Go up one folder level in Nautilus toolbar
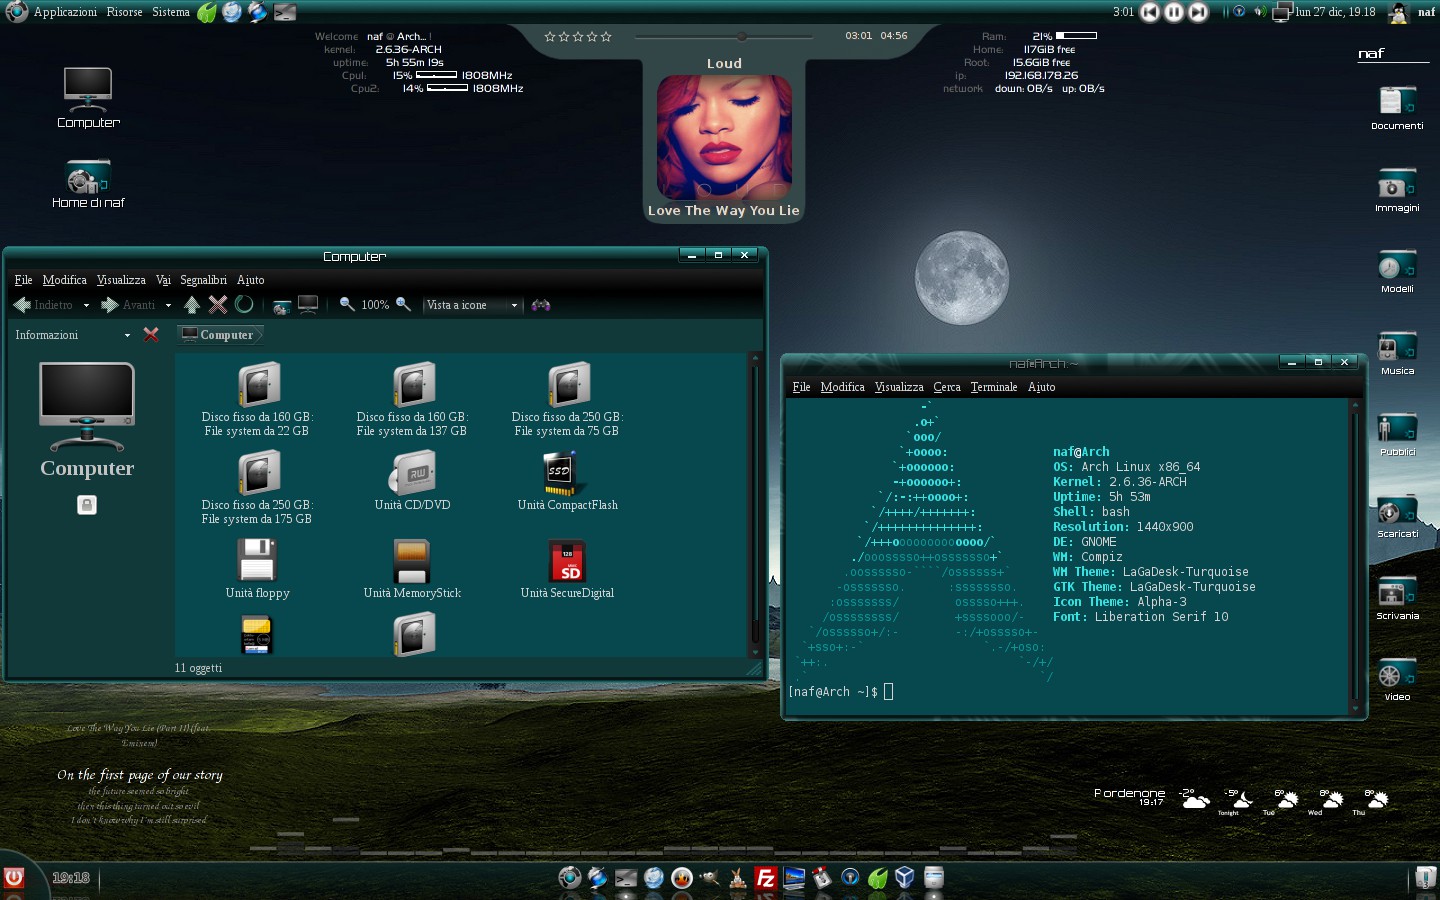Screen dimensions: 1440x900 coord(192,305)
